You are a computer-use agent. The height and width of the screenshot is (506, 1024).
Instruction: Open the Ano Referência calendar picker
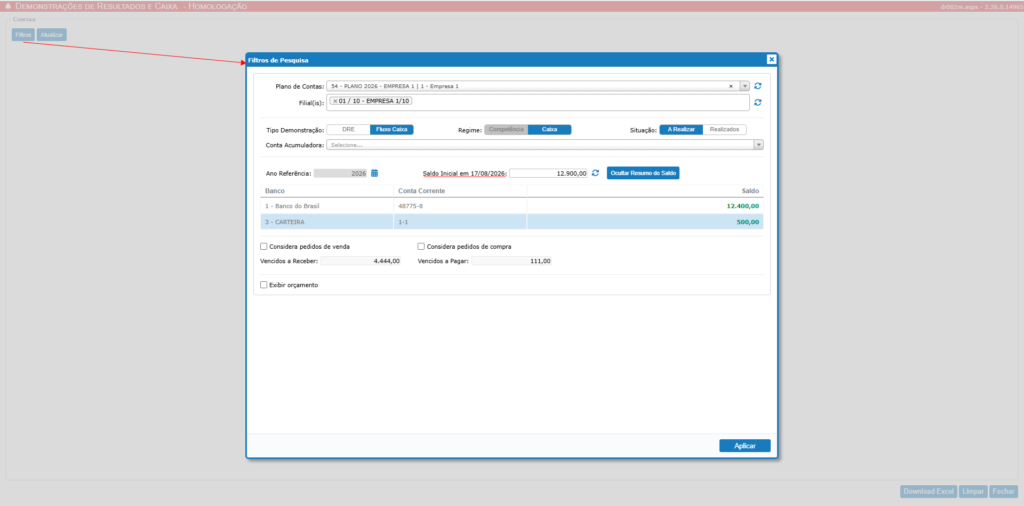point(375,173)
